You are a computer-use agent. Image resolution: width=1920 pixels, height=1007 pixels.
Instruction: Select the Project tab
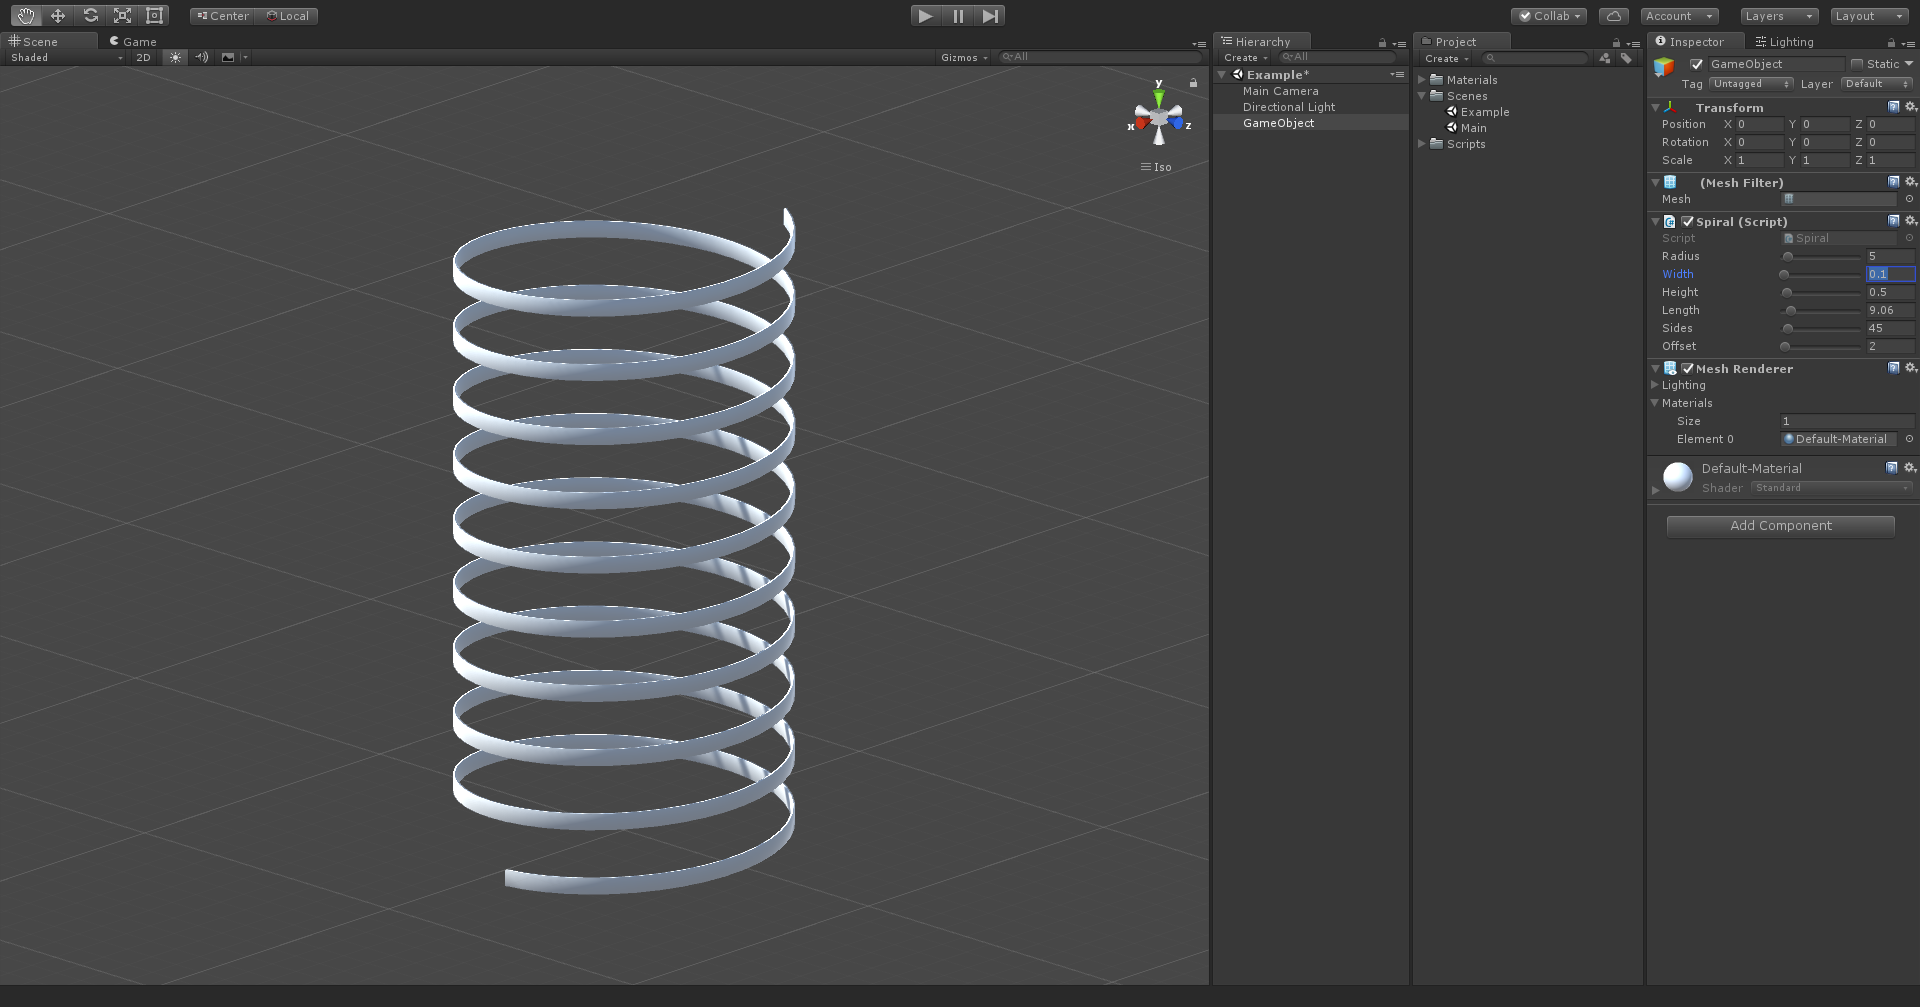click(x=1462, y=42)
